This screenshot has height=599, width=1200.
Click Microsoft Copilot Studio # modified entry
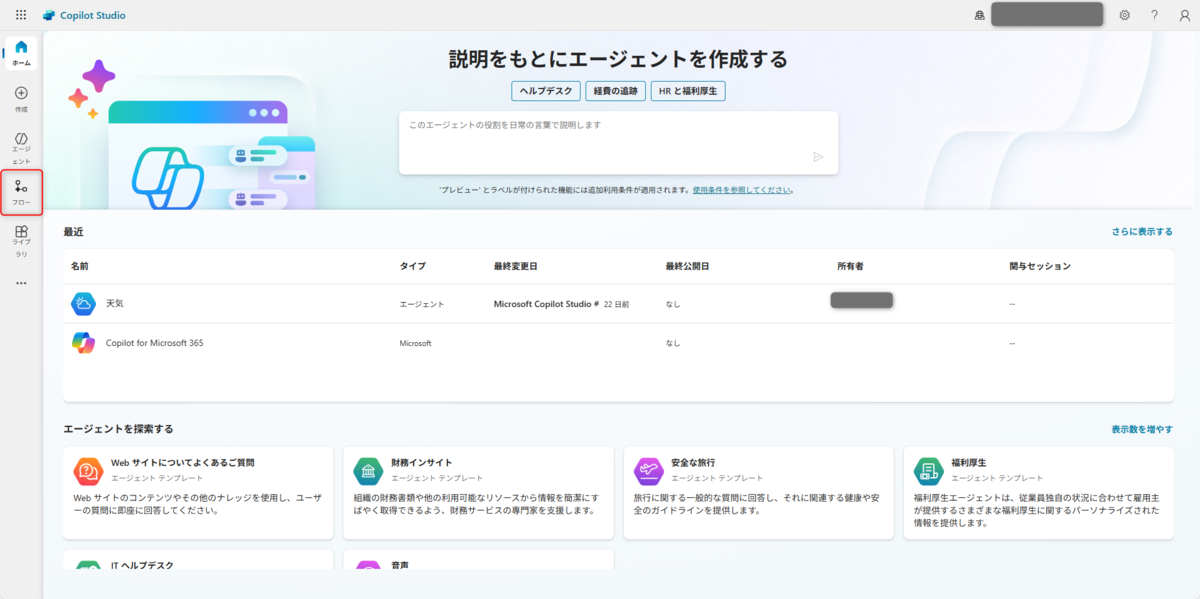[x=546, y=304]
